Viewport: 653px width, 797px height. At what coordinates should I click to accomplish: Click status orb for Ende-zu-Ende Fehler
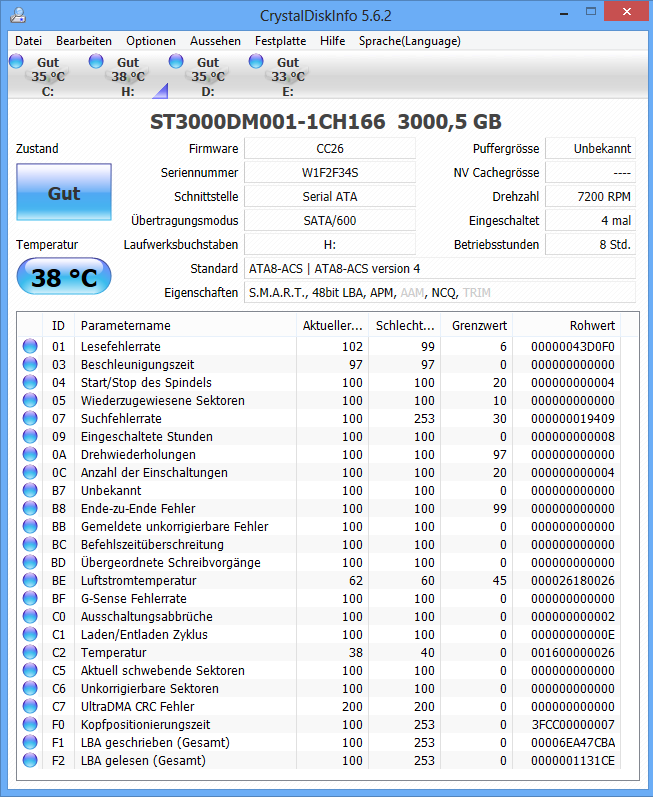[x=30, y=508]
